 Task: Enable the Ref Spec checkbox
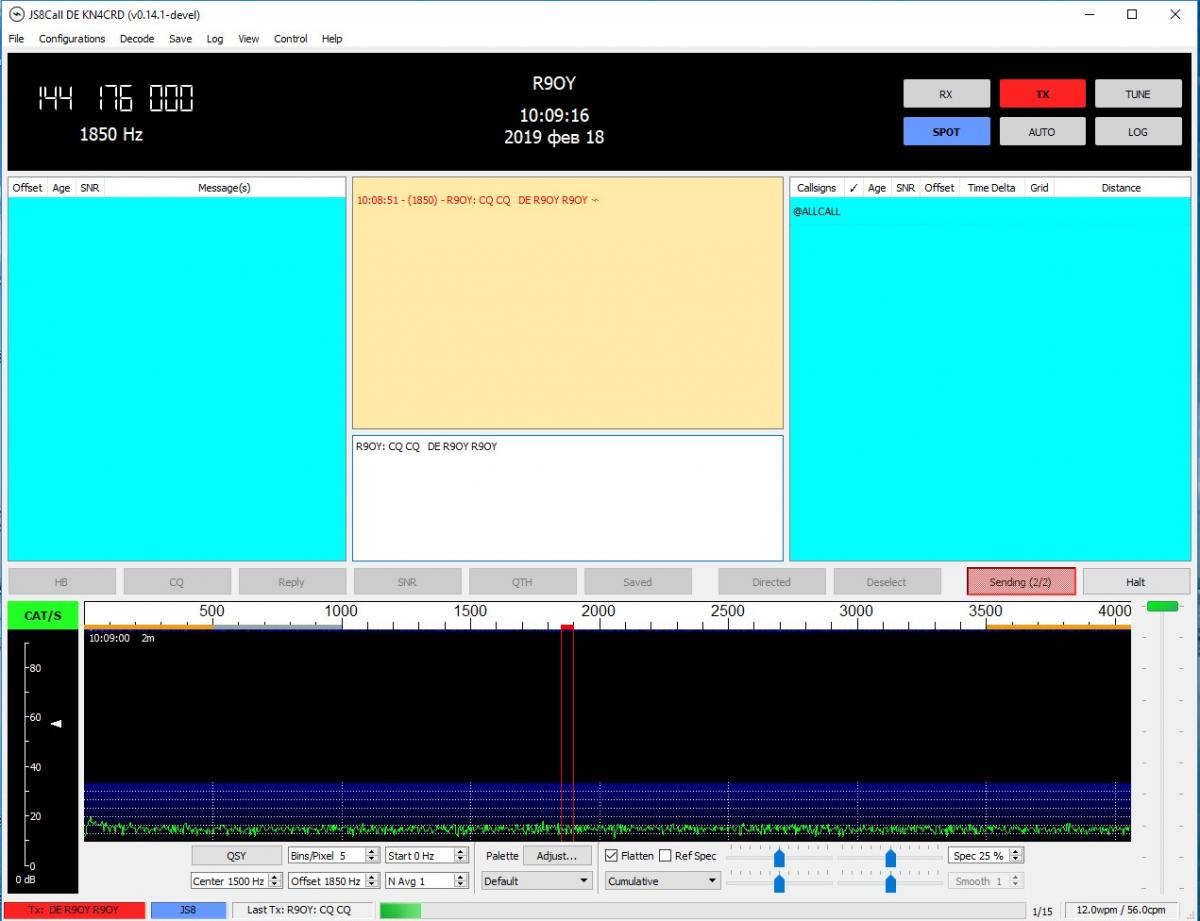(x=666, y=856)
